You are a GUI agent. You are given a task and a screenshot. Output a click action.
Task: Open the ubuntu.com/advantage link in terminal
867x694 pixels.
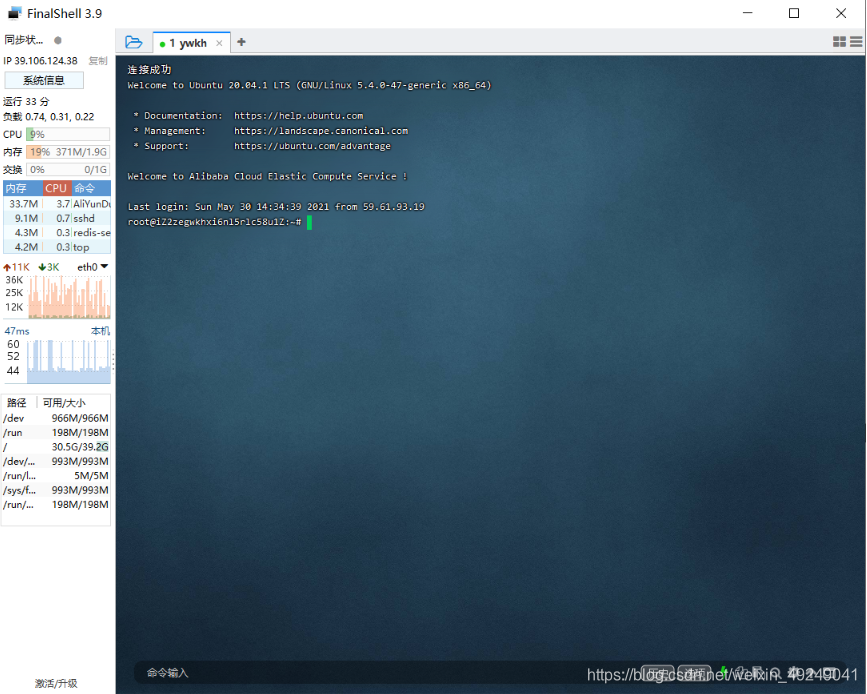(x=312, y=146)
